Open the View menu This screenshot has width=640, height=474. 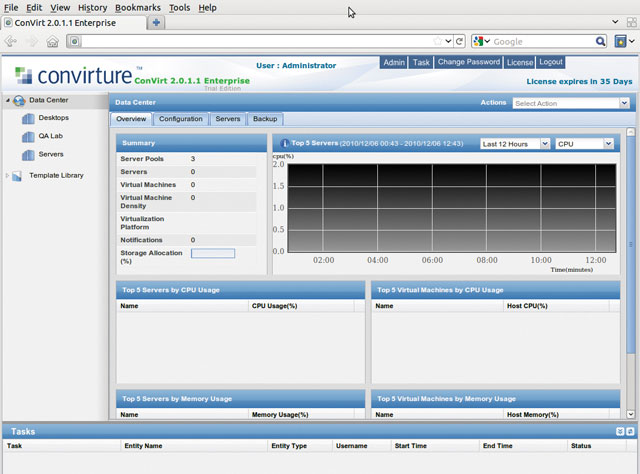coord(60,7)
